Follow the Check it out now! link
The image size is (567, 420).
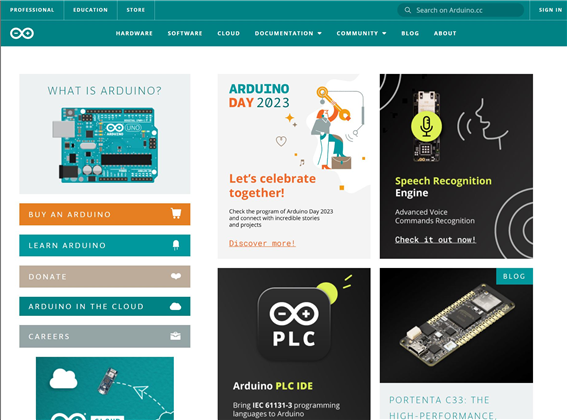(435, 240)
